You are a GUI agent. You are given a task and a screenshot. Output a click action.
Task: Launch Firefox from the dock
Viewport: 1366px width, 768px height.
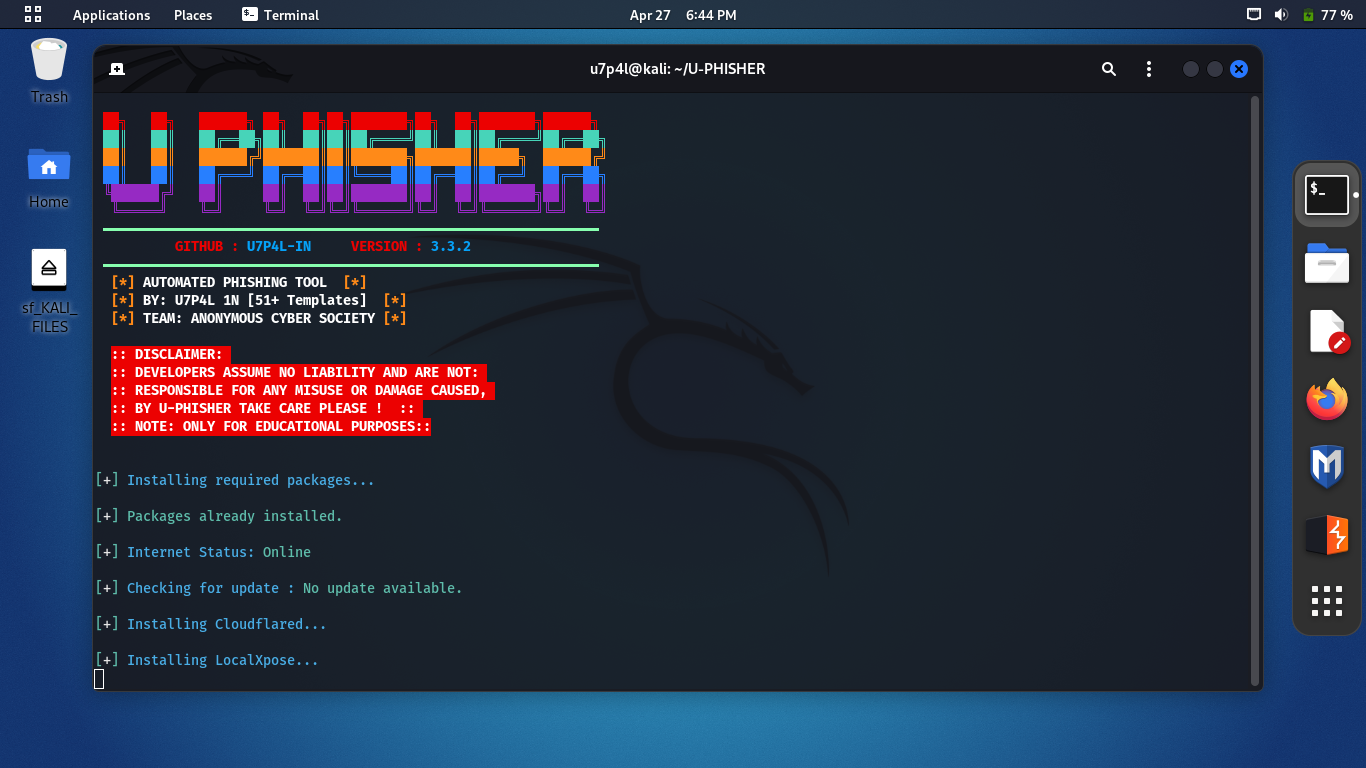click(x=1327, y=400)
